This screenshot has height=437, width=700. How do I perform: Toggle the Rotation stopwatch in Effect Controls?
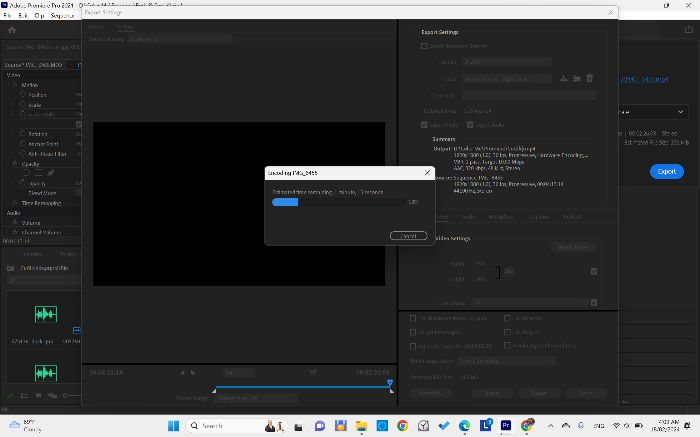[x=23, y=133]
